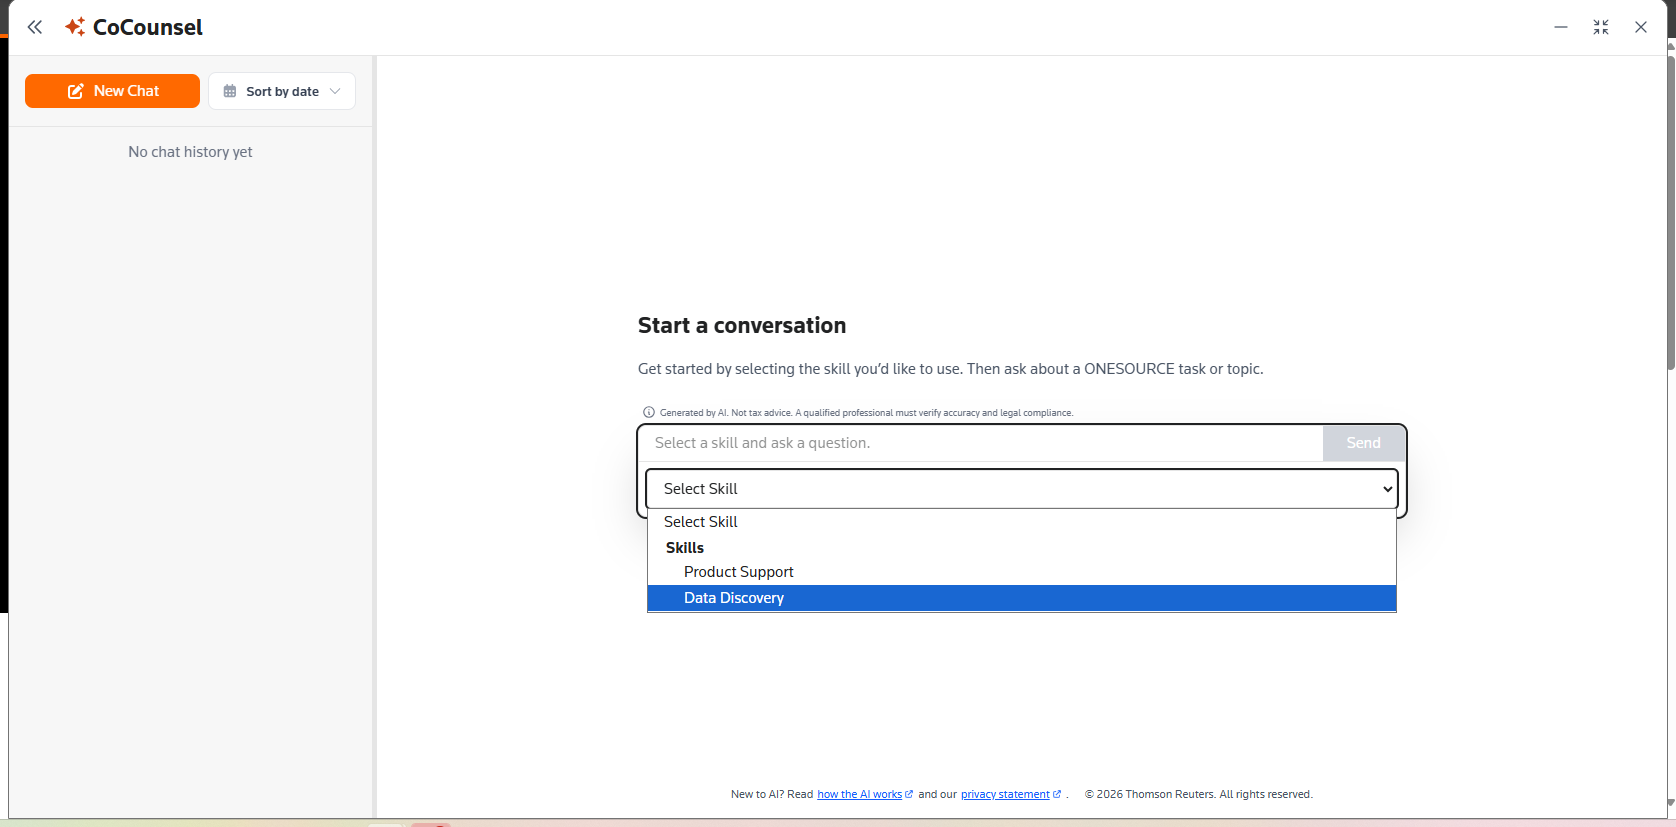Click the 'No chat history yet' text
The height and width of the screenshot is (827, 1676).
(190, 152)
